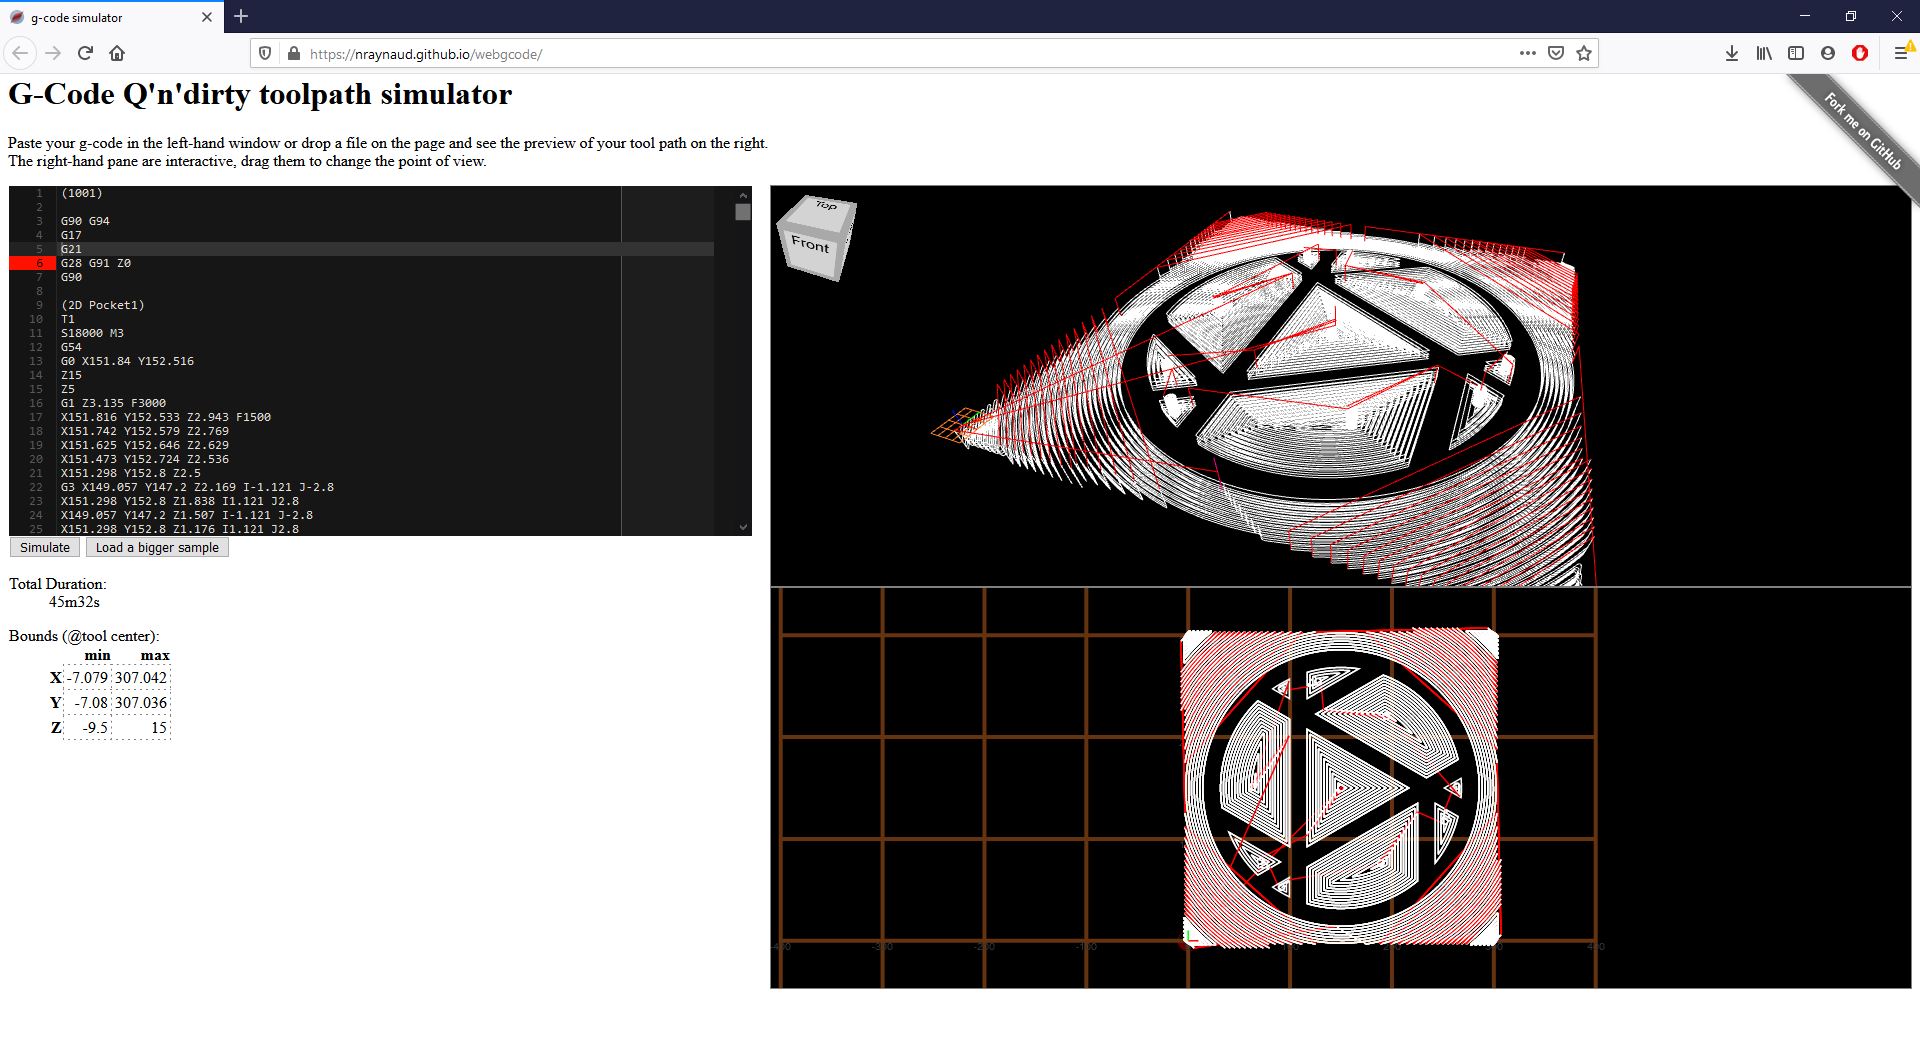The height and width of the screenshot is (1050, 1920).
Task: Open the Firefox account avatar icon
Action: point(1828,53)
